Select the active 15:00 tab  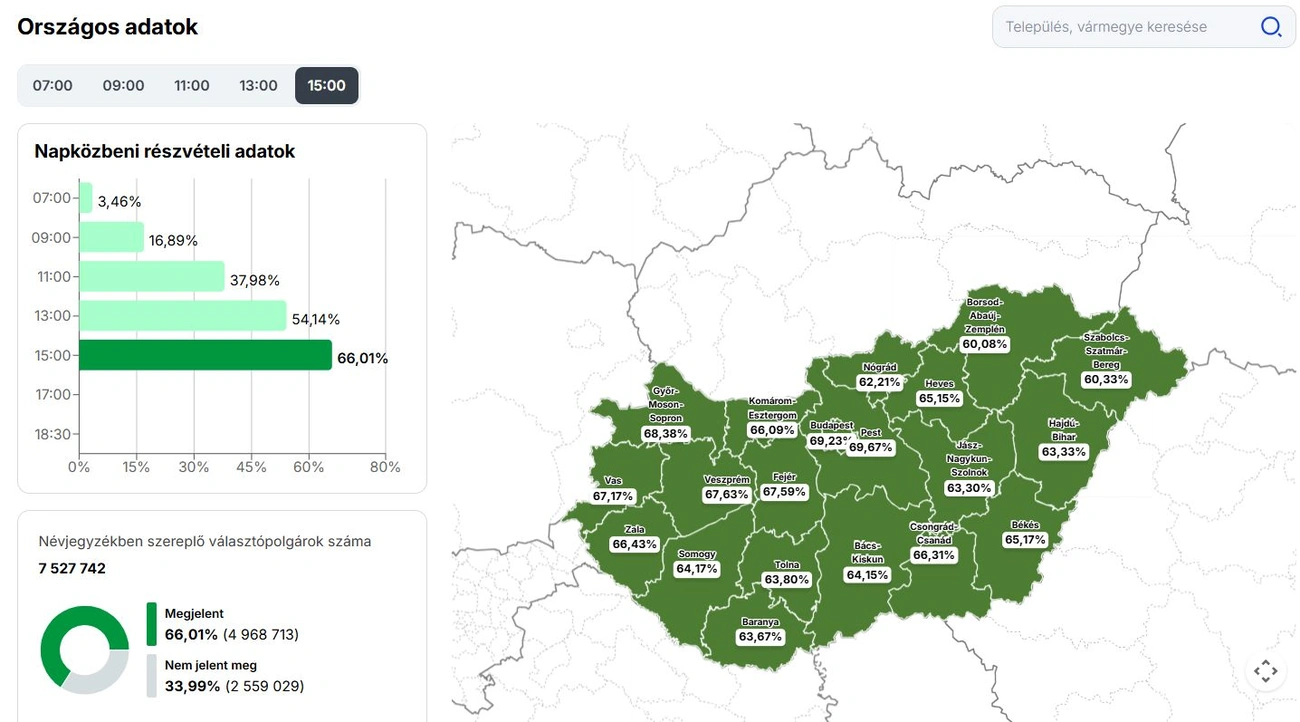326,86
